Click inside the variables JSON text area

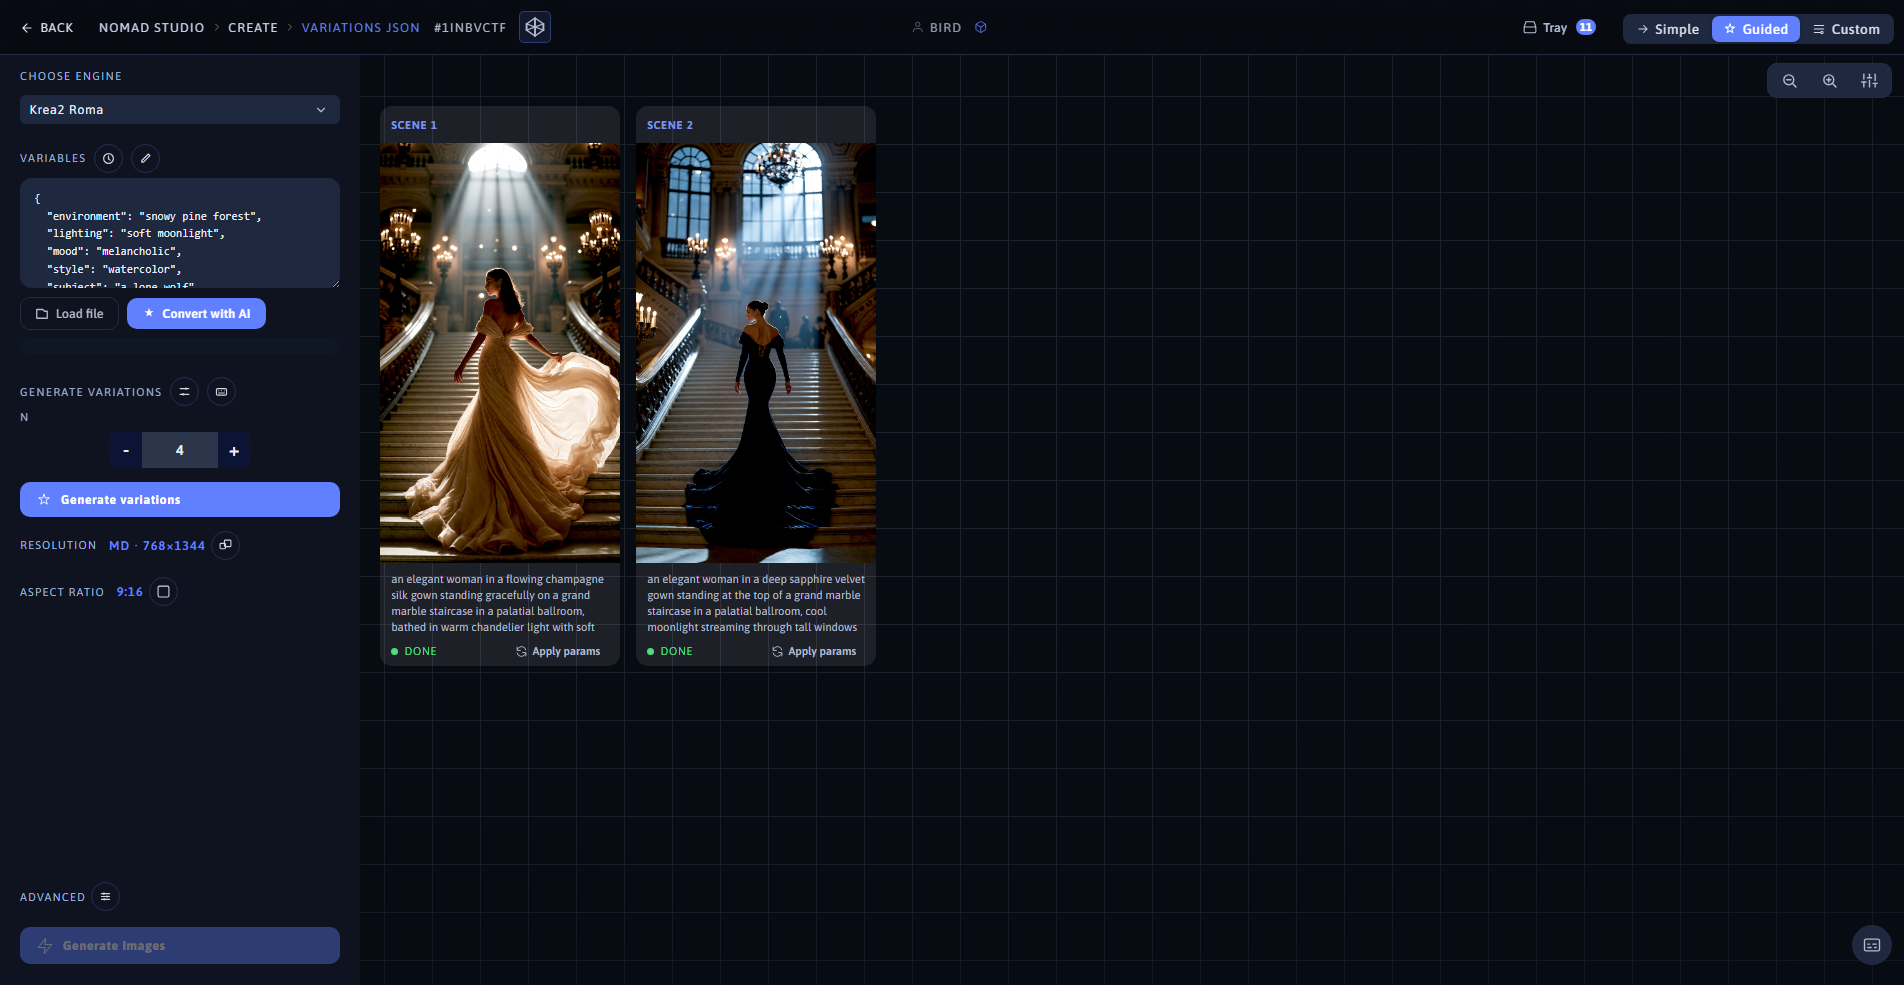point(180,233)
